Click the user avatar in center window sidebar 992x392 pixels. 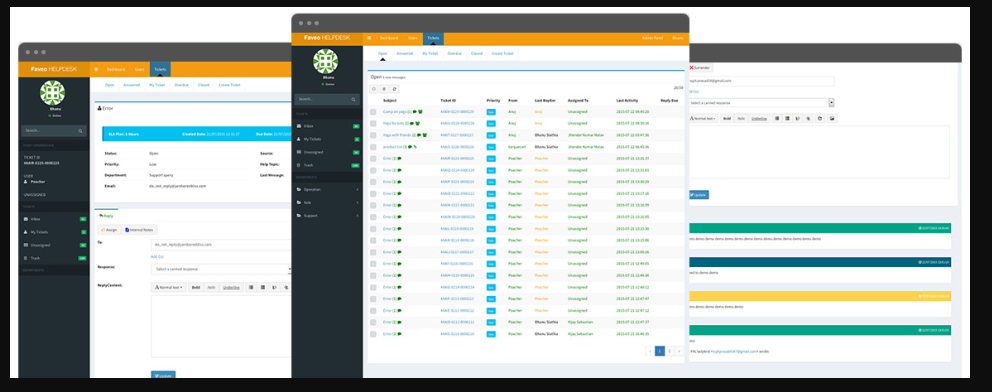pos(326,61)
